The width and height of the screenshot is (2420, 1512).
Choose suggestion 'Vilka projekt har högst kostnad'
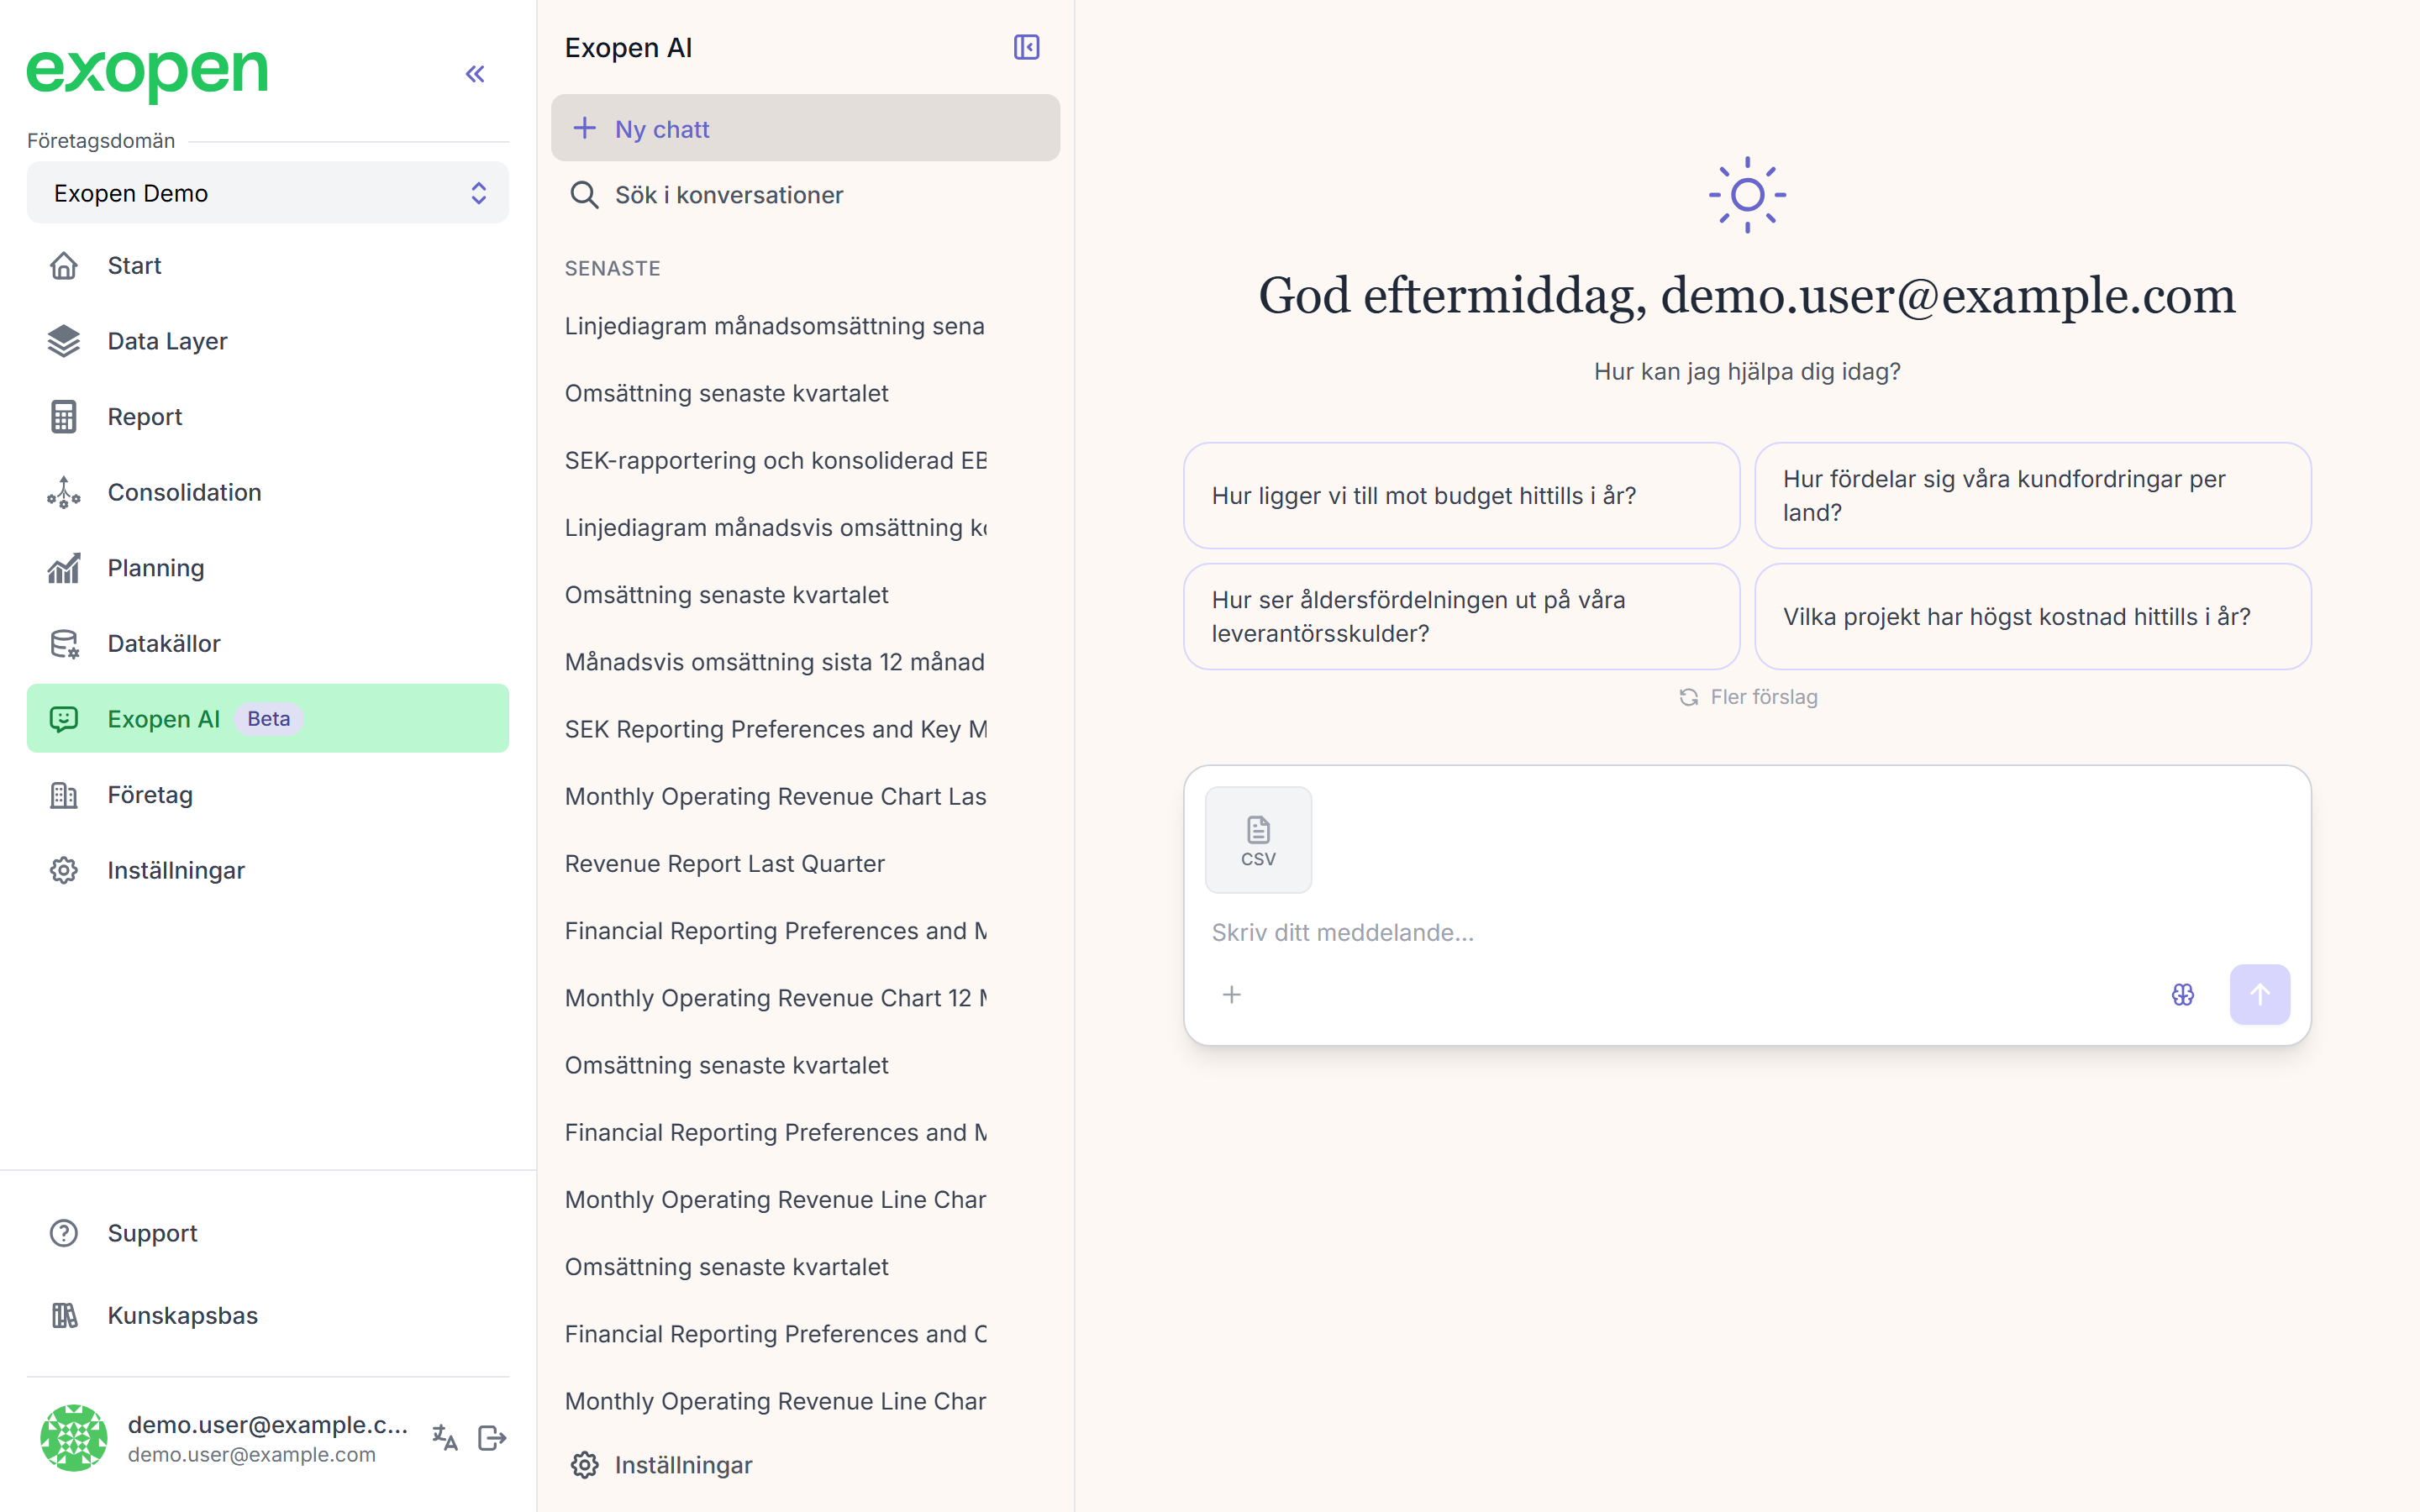point(2033,617)
